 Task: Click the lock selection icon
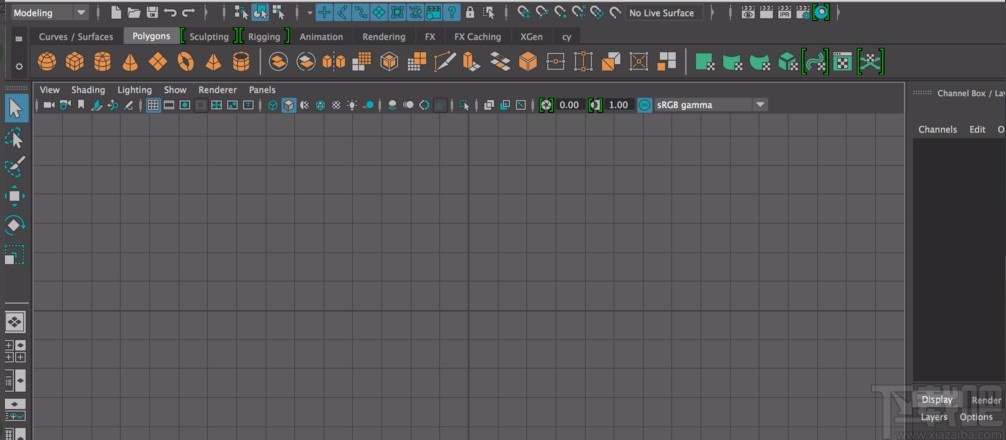tap(470, 12)
